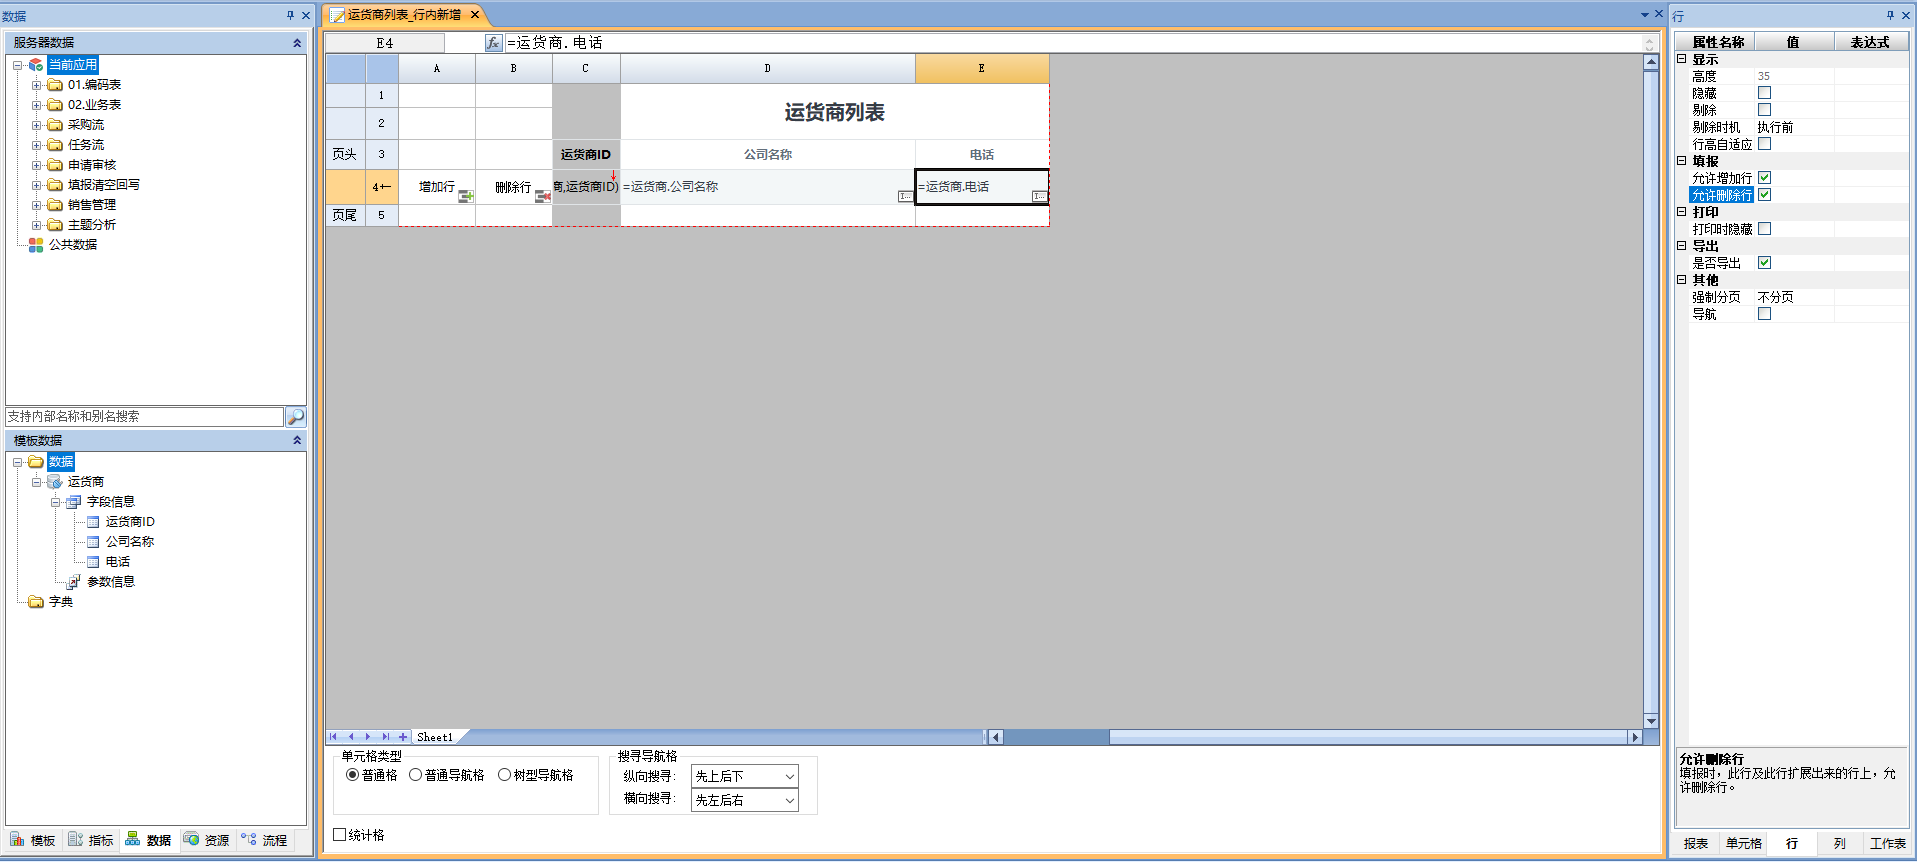Pin the left 数据 panel

click(x=290, y=15)
